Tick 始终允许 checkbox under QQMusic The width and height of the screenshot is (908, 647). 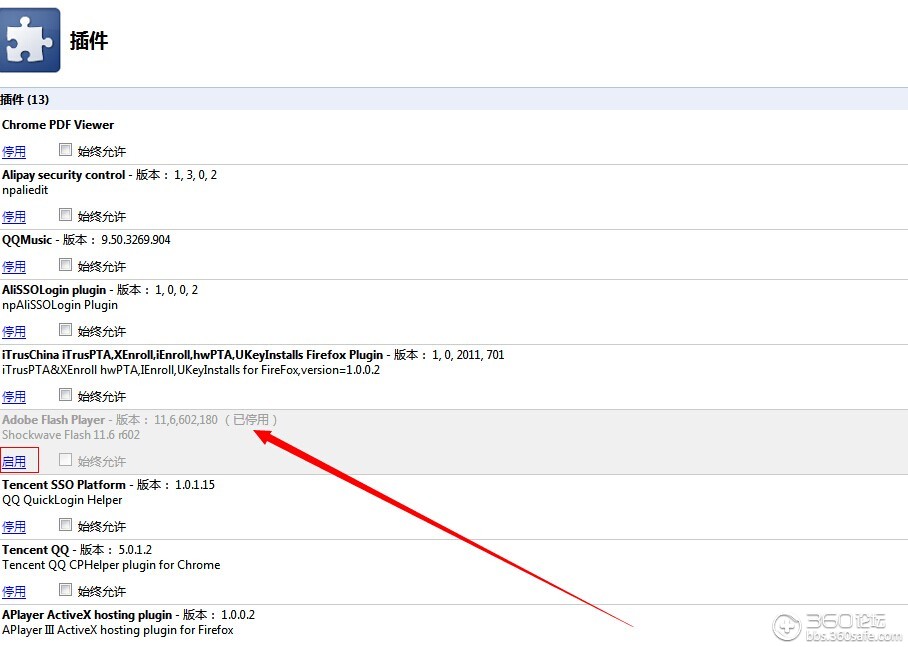[x=65, y=265]
